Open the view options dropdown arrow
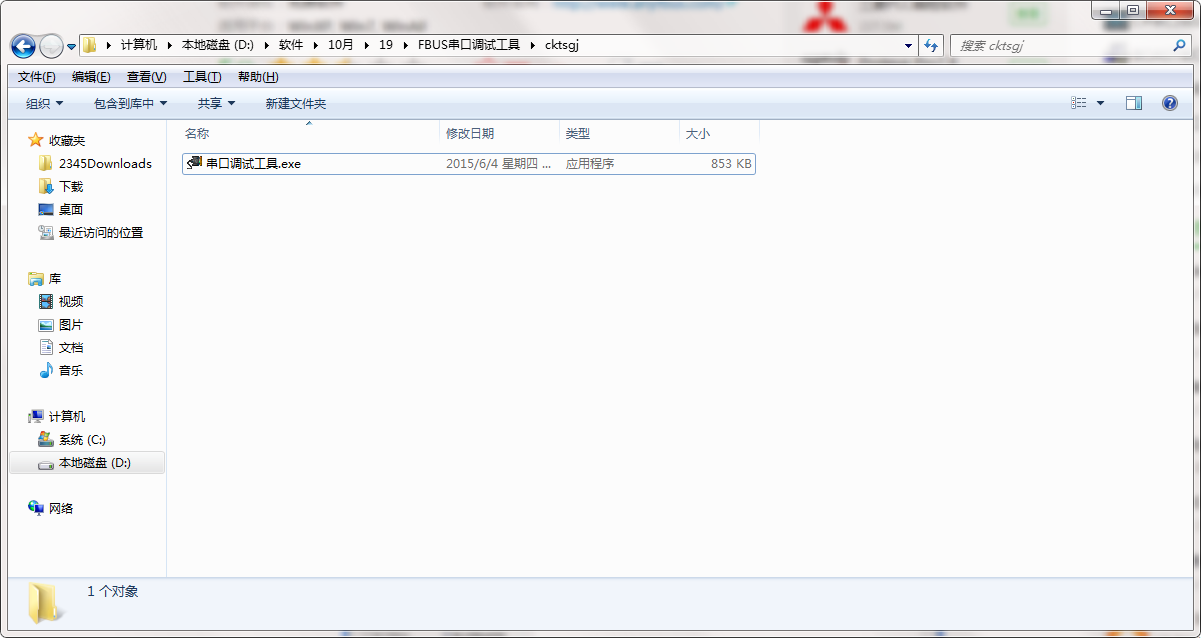 1100,103
